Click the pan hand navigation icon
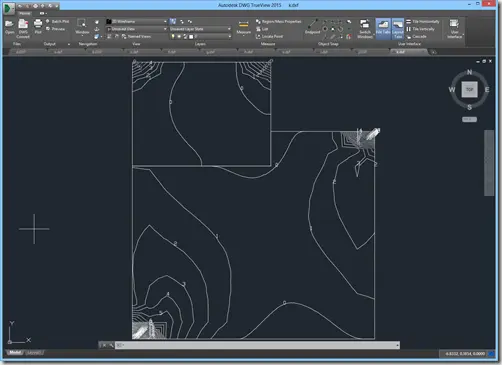 coord(97,22)
